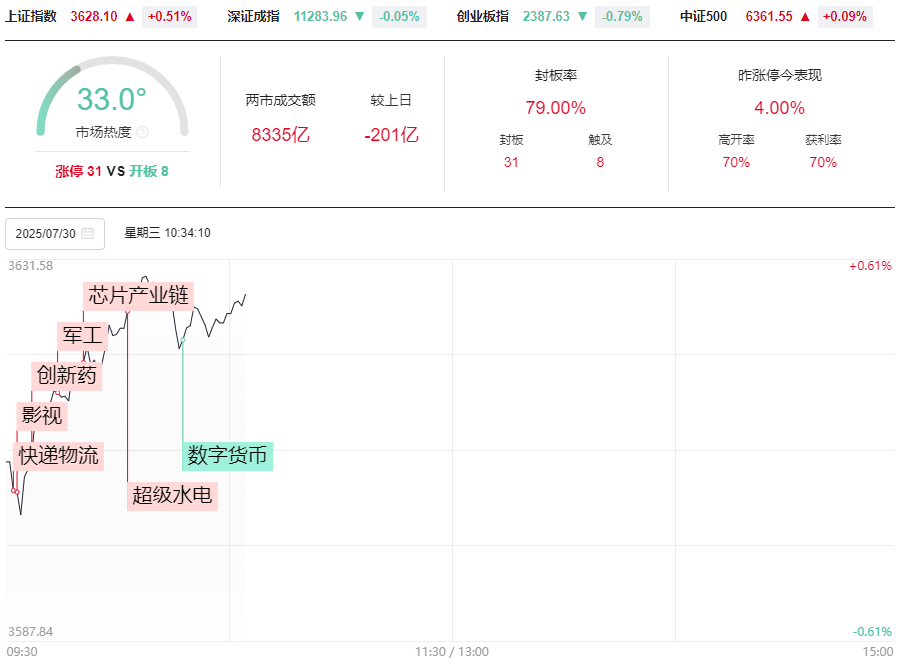This screenshot has width=900, height=665.
Task: Select the 数字货币 green sector label
Action: pyautogui.click(x=228, y=456)
